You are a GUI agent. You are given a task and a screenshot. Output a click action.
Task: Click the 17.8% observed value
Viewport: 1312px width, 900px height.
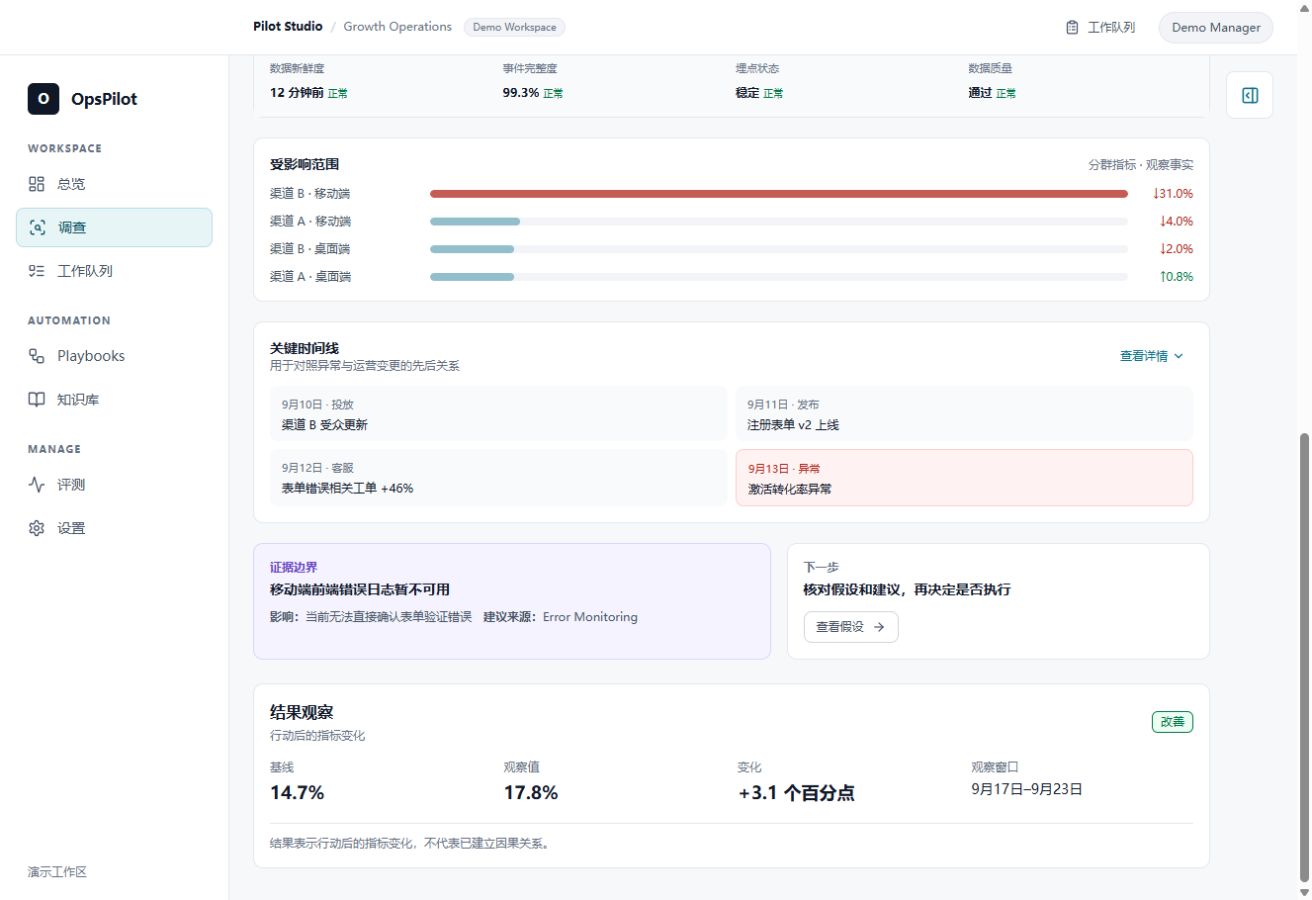(x=531, y=793)
